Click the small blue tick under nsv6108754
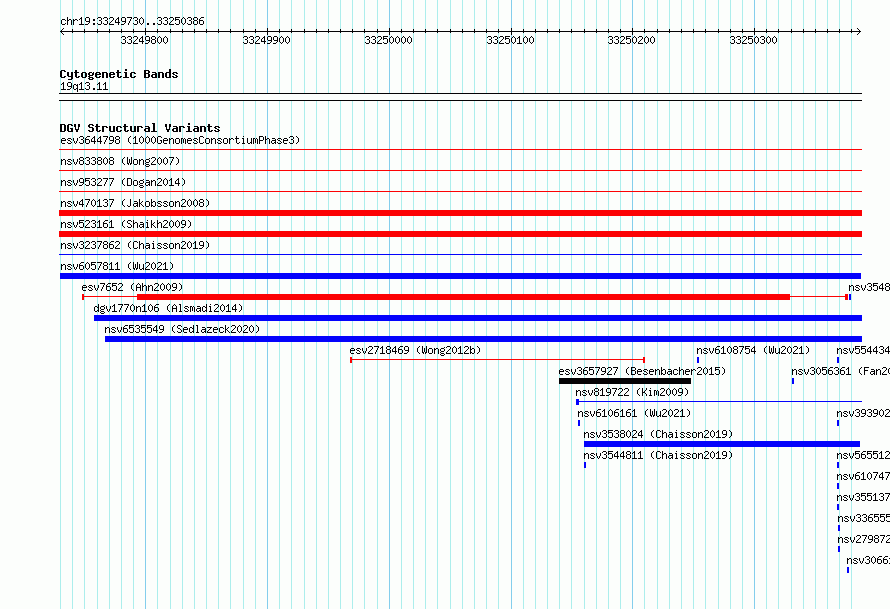Screen dimensions: 890x609 698,360
